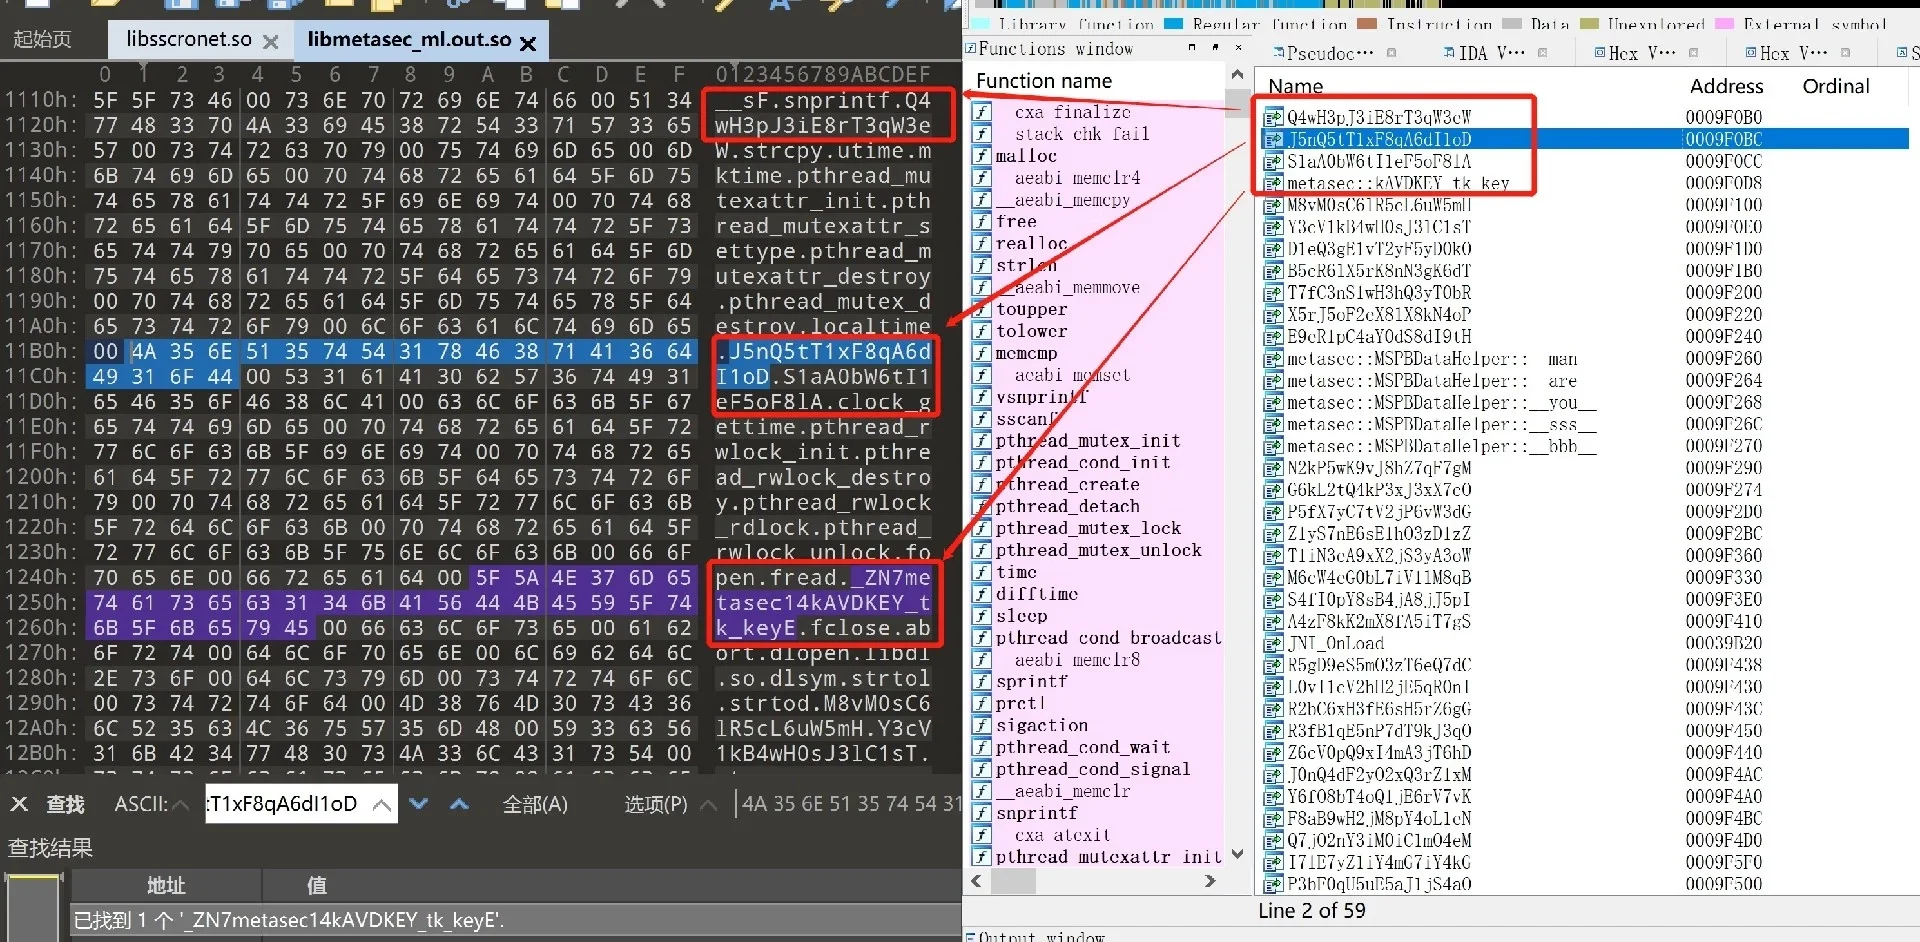Click the 1110h: offset label

42,100
